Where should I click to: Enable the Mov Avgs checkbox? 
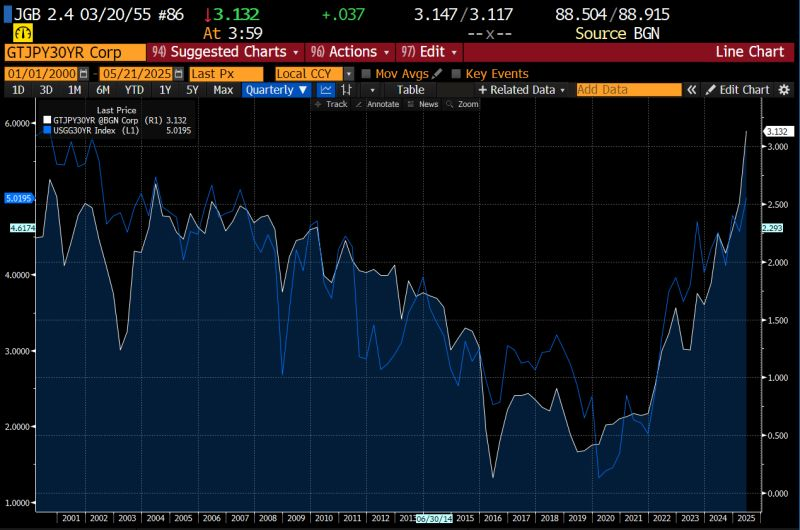click(x=366, y=74)
